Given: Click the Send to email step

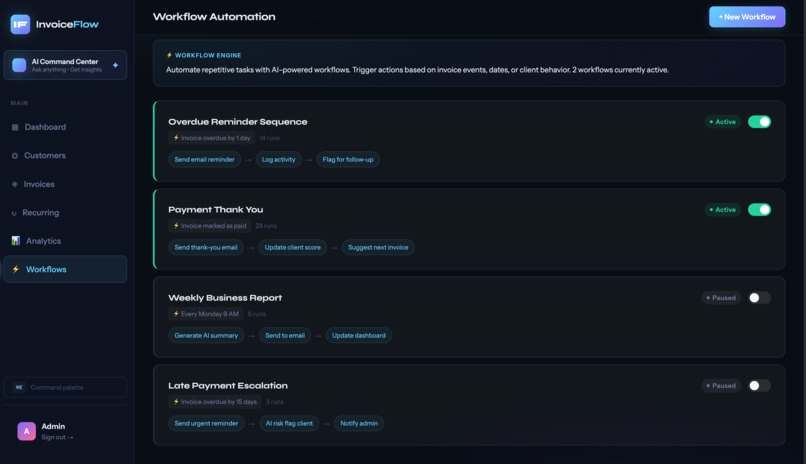Looking at the screenshot, I should (285, 336).
